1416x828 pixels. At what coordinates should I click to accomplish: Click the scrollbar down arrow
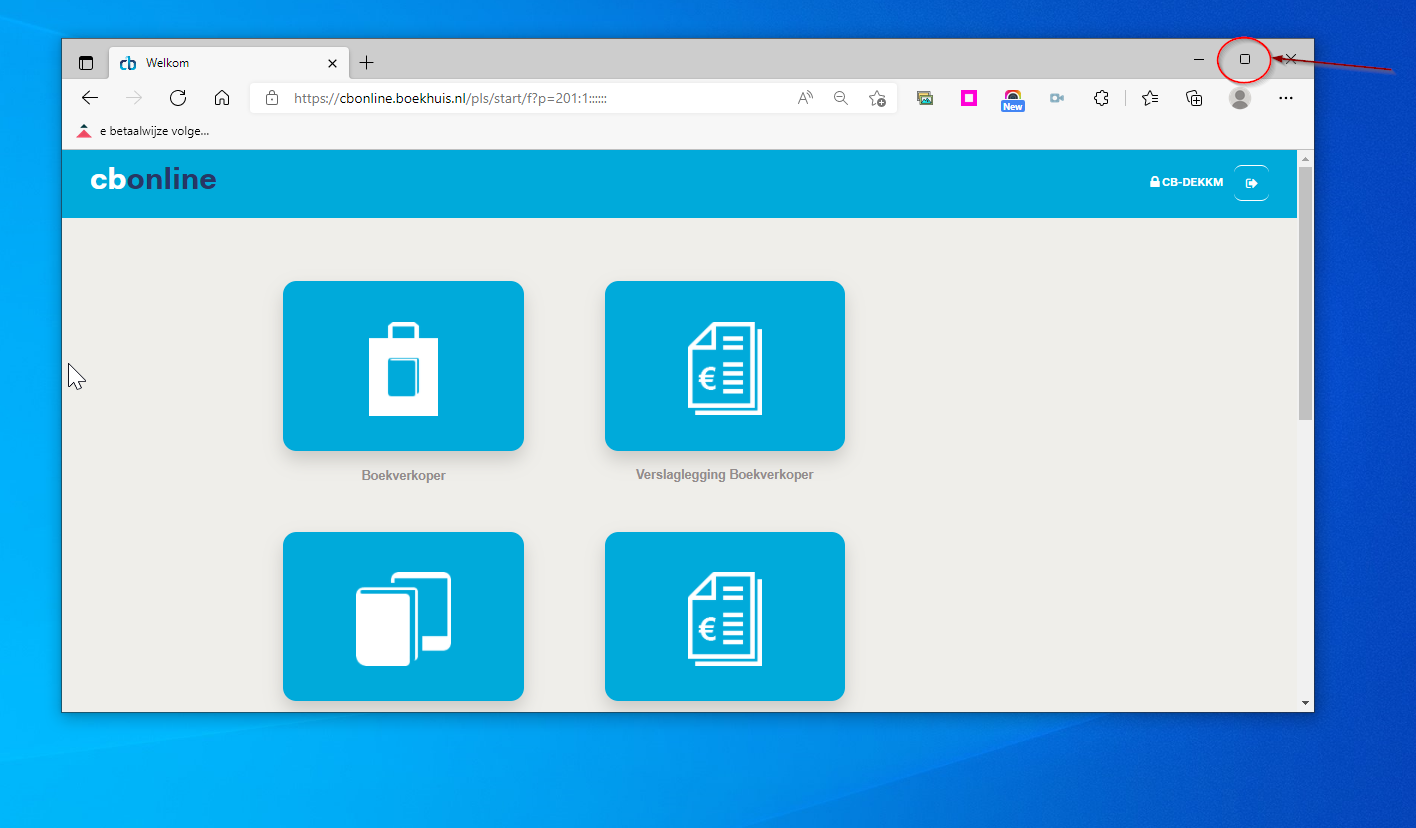(x=1305, y=703)
